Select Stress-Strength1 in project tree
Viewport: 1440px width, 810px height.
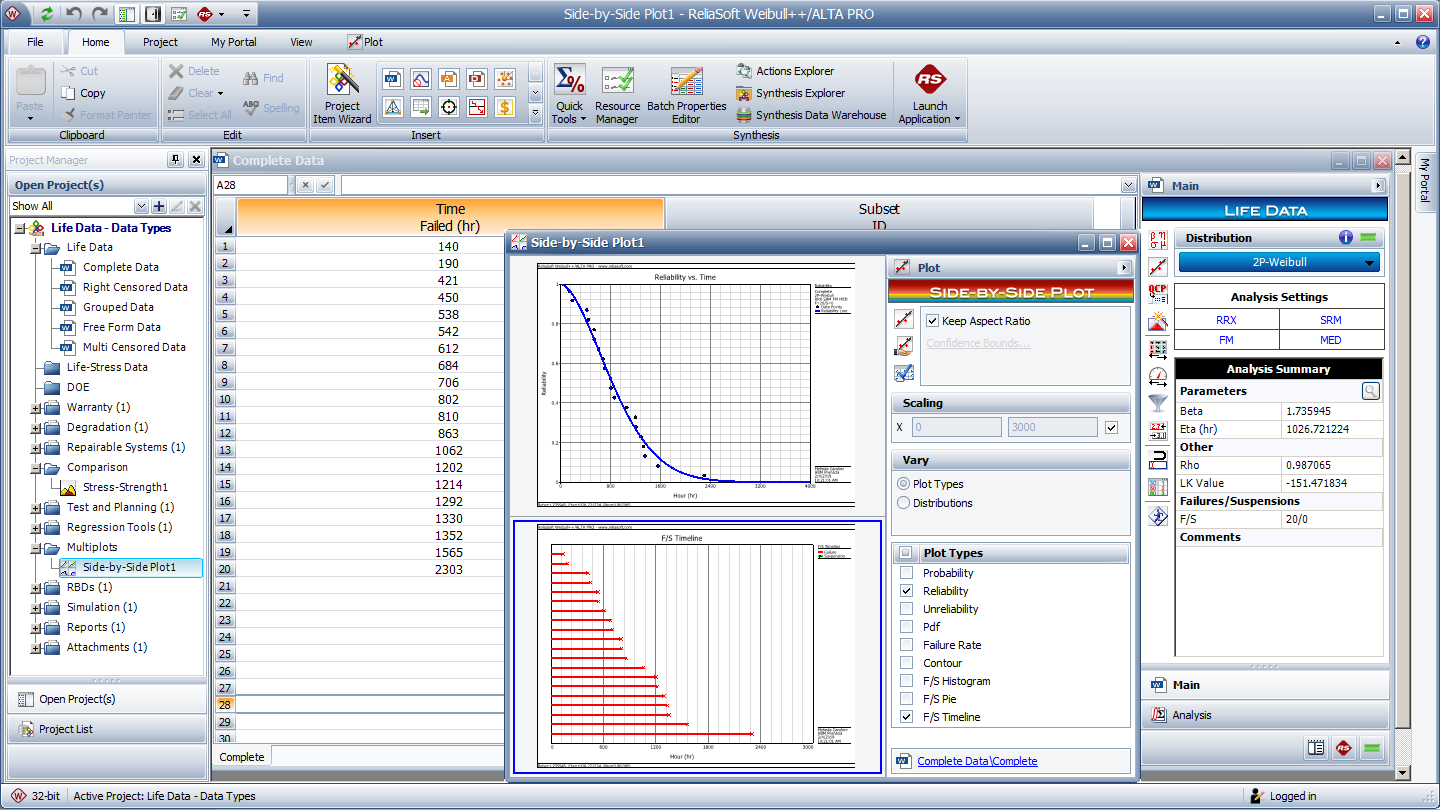(125, 487)
